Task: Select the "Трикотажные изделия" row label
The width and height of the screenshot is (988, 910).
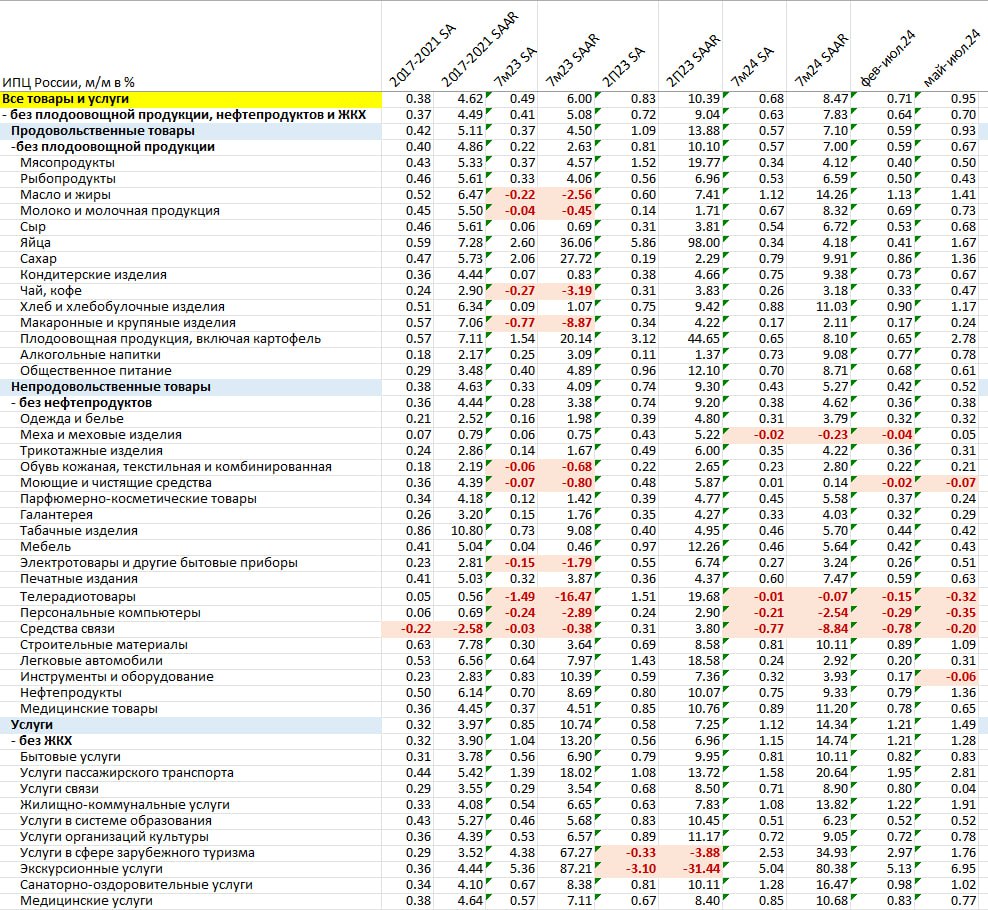Action: point(91,451)
